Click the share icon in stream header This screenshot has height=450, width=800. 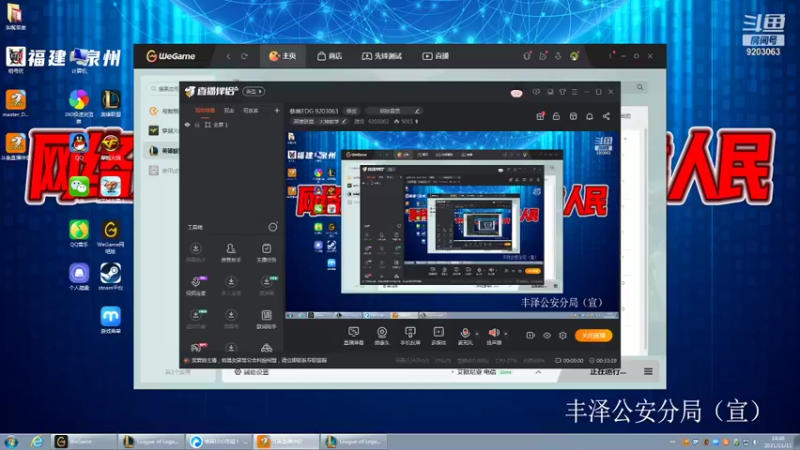(x=606, y=116)
